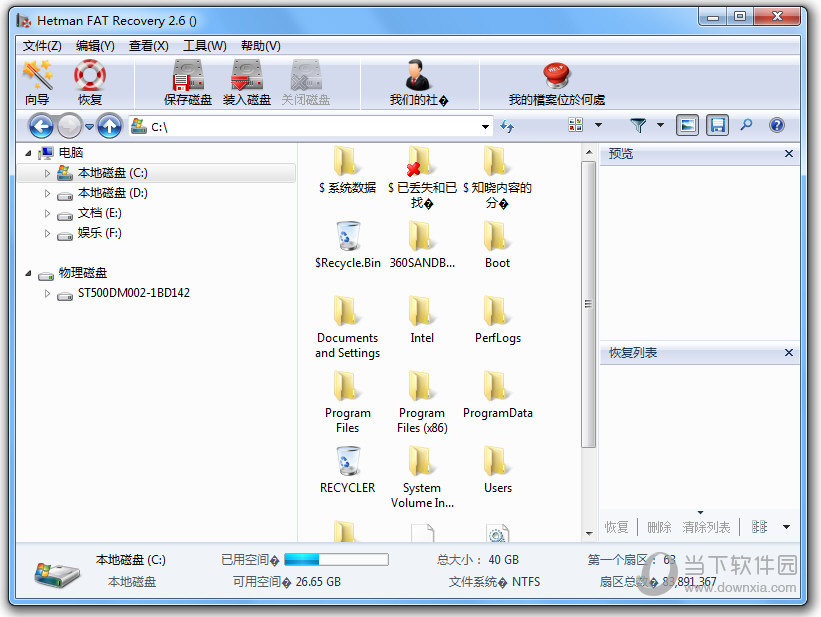This screenshot has height=617, width=821.
Task: Select 文档 (E:) in the tree
Action: pos(99,213)
